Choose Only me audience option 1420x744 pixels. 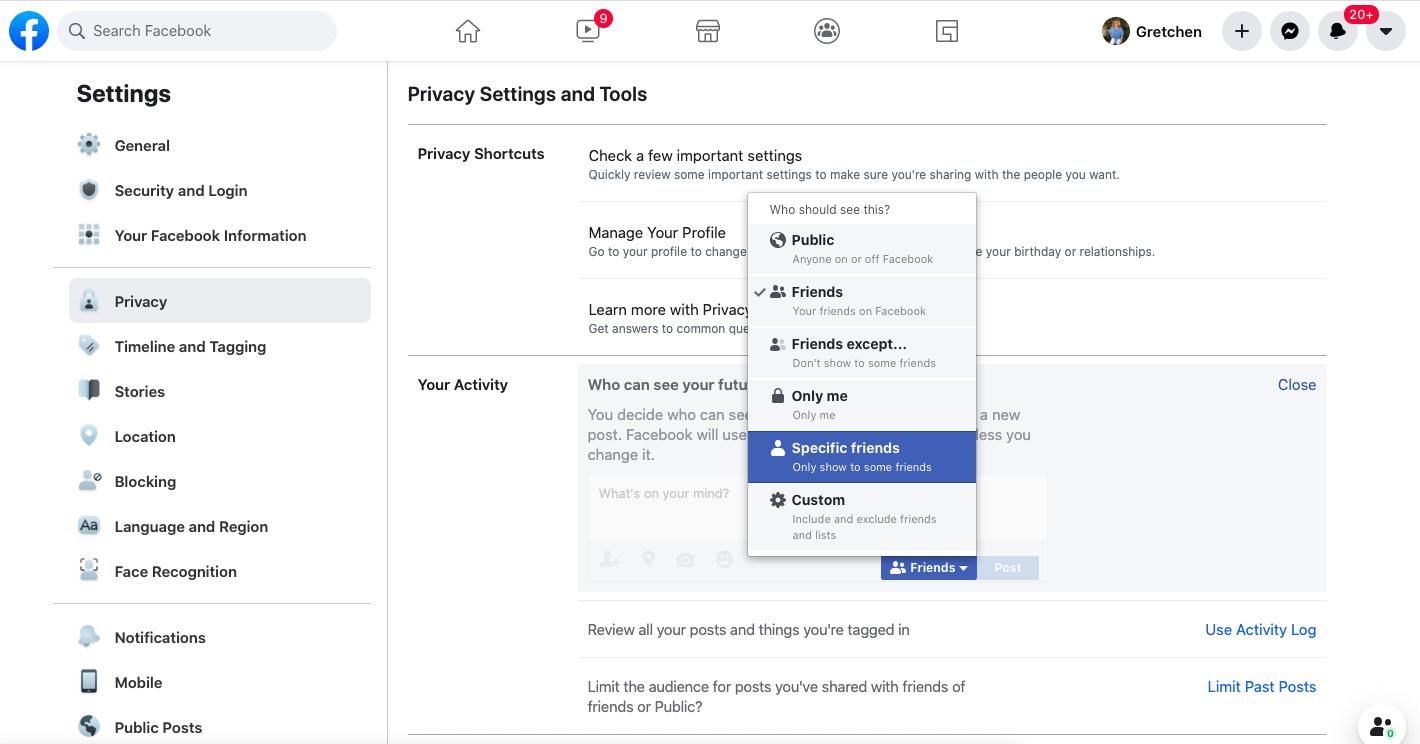861,405
